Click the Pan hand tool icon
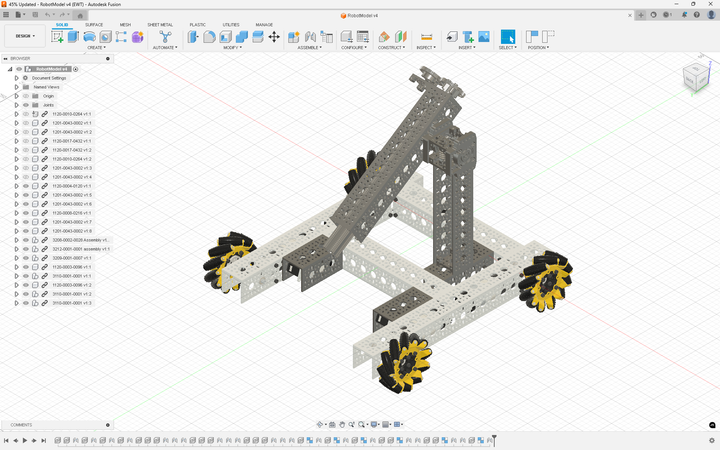Screen dimensions: 720x450 342,424
